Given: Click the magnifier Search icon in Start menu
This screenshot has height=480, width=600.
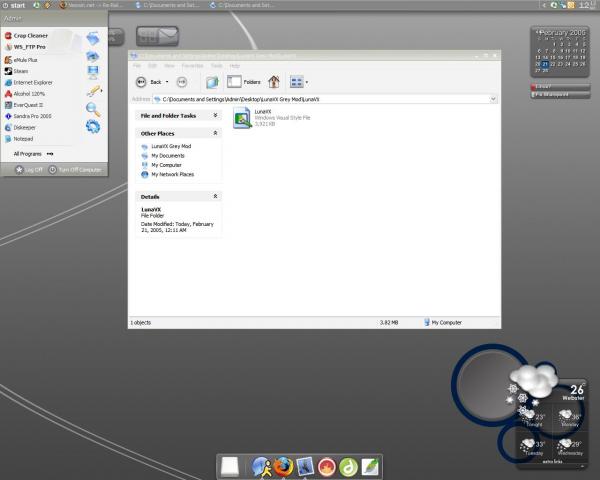Looking at the screenshot, I should pos(93,109).
